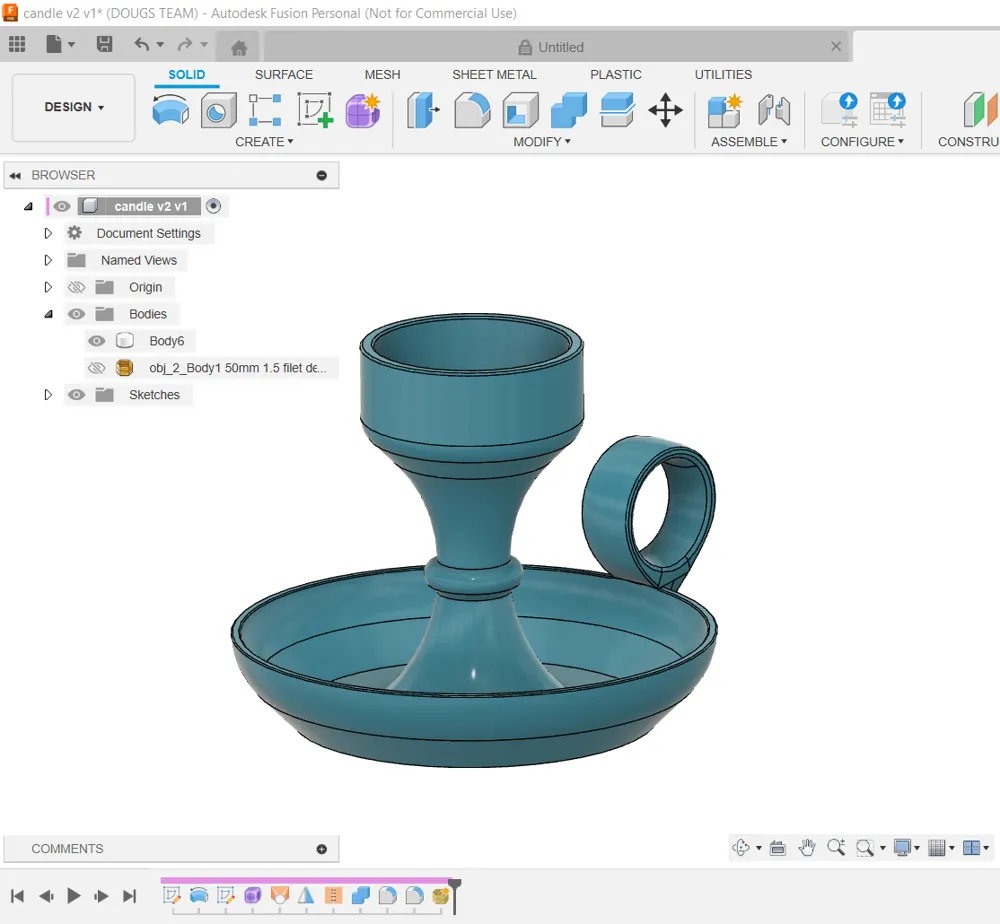The image size is (1000, 924).
Task: Jump to timeline end
Action: point(129,896)
